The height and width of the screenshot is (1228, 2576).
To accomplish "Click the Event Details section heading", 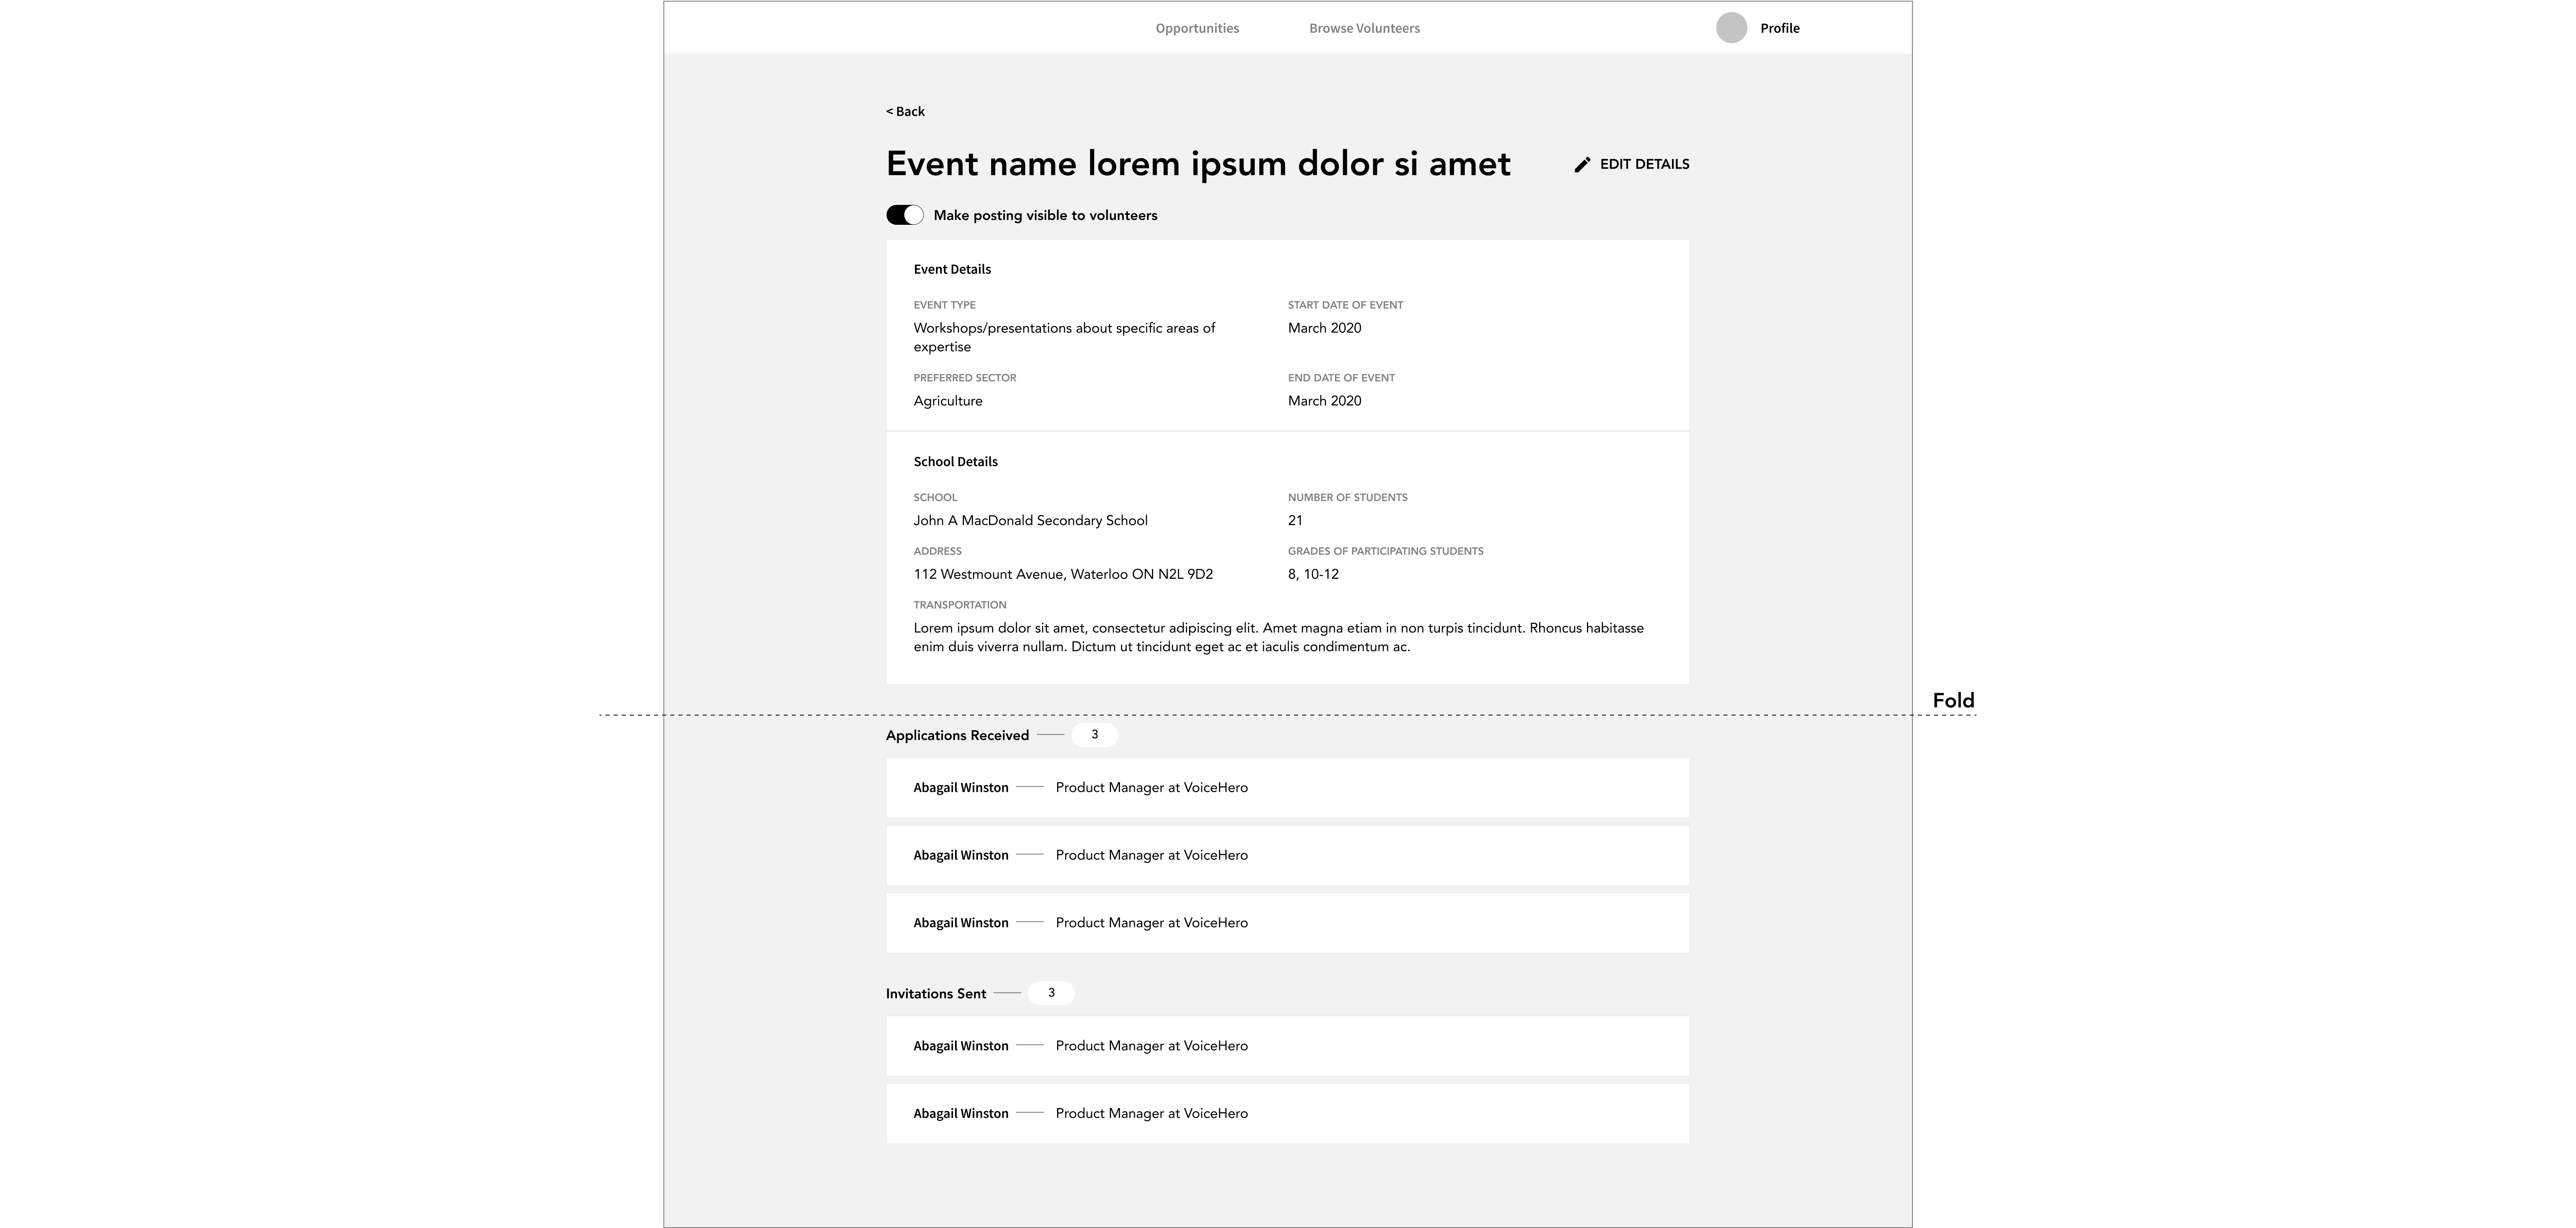I will (x=952, y=269).
